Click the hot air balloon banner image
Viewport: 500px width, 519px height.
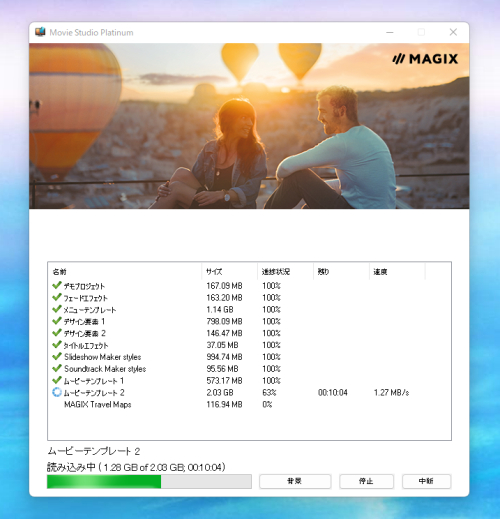click(249, 126)
